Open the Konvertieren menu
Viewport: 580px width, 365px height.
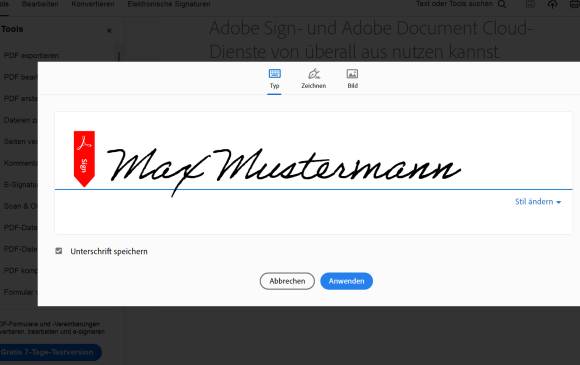click(x=92, y=4)
